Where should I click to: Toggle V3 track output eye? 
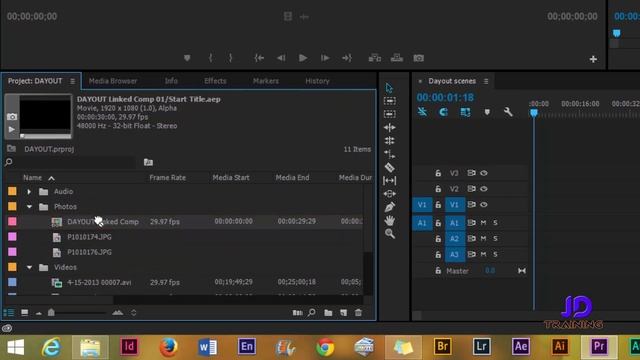coord(484,173)
